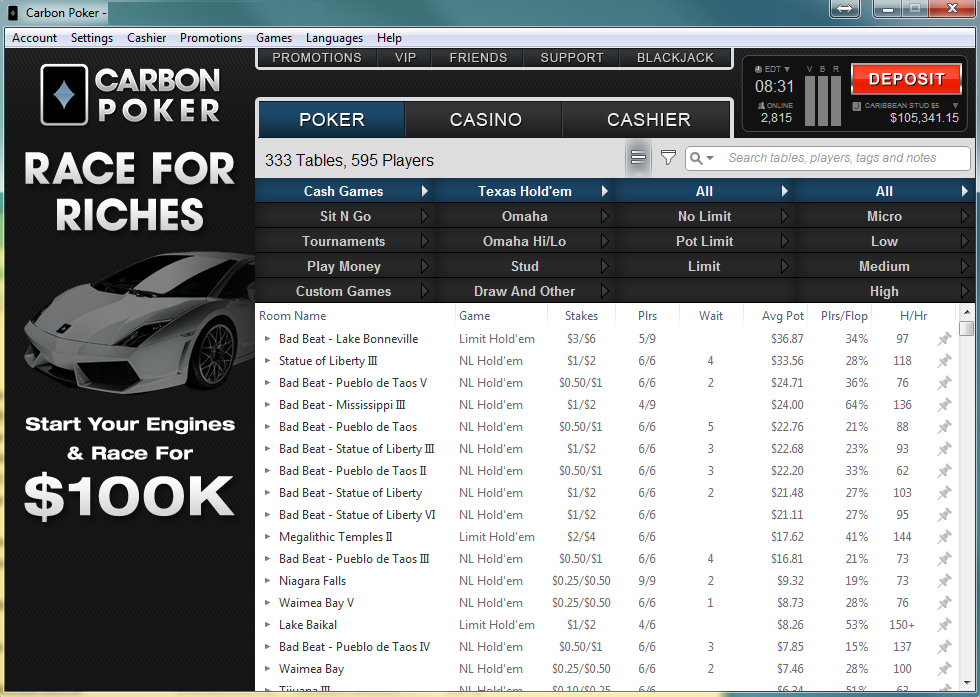This screenshot has width=980, height=697.
Task: Select Sit N Go game type
Action: pyautogui.click(x=345, y=216)
